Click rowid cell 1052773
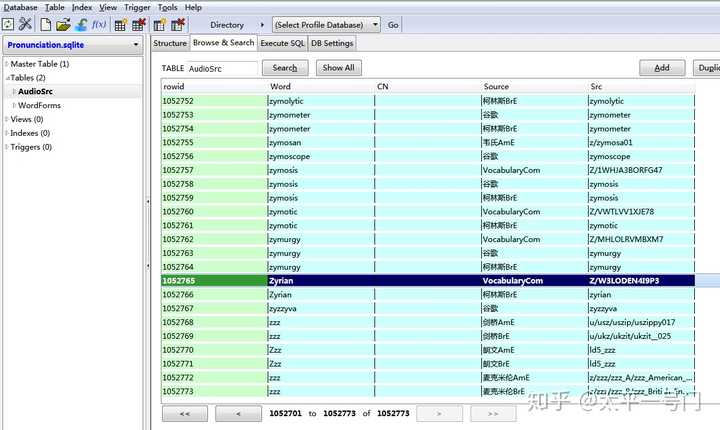 tap(214, 391)
